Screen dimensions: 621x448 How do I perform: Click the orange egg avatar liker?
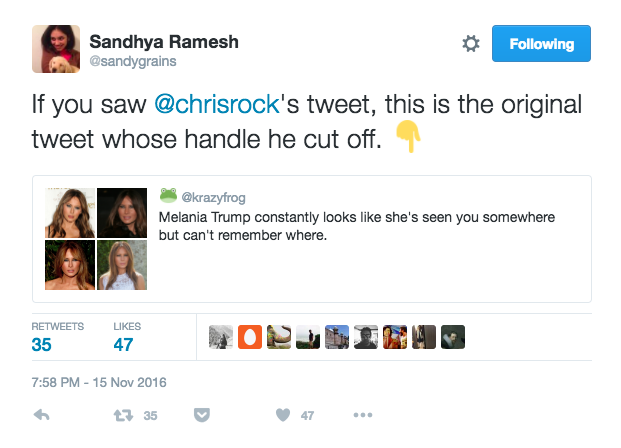(x=250, y=337)
